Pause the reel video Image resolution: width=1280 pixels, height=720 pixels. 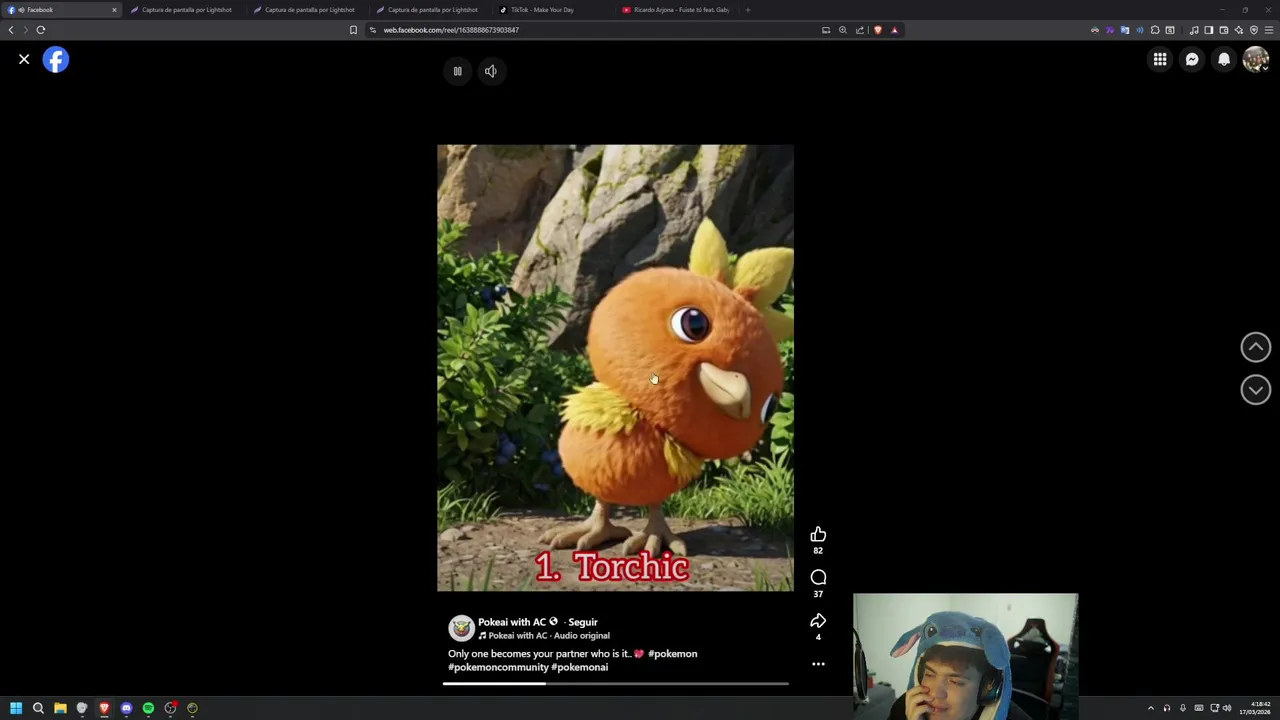(x=457, y=71)
